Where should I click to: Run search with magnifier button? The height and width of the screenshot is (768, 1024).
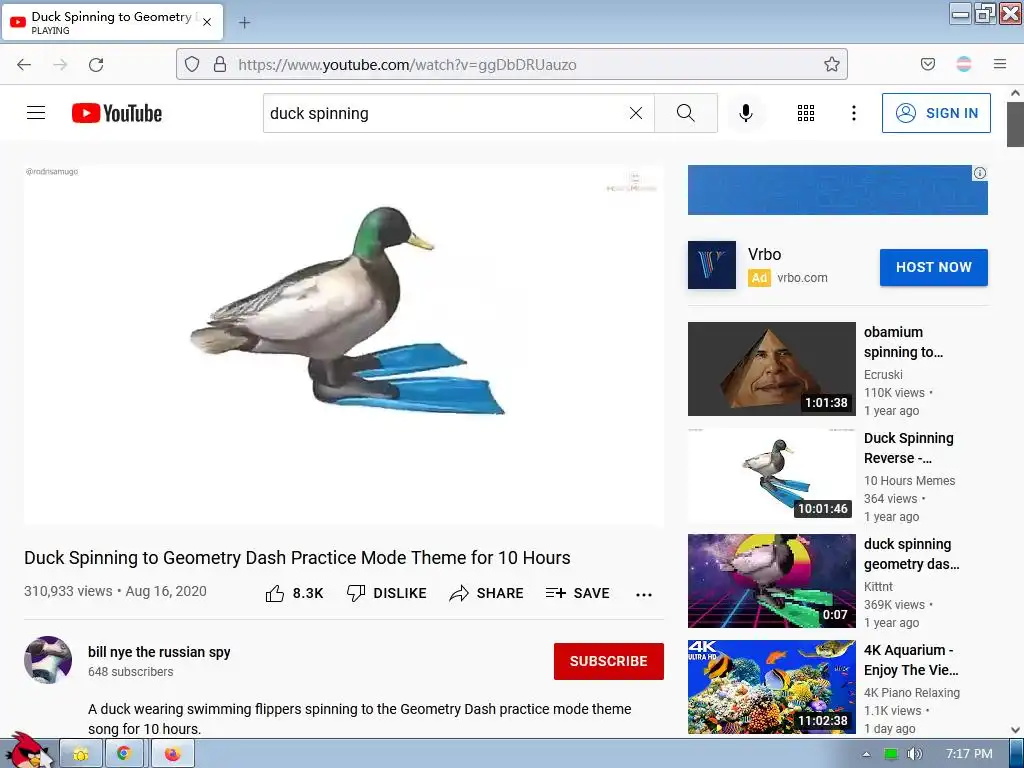click(x=686, y=113)
